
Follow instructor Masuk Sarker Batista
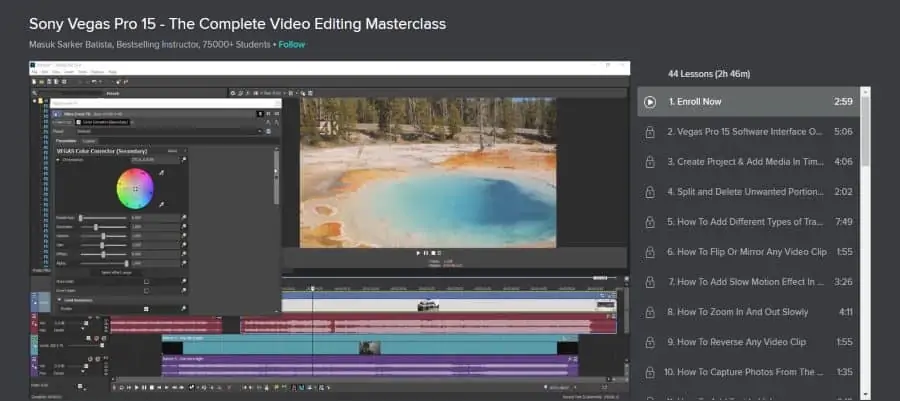pos(292,45)
